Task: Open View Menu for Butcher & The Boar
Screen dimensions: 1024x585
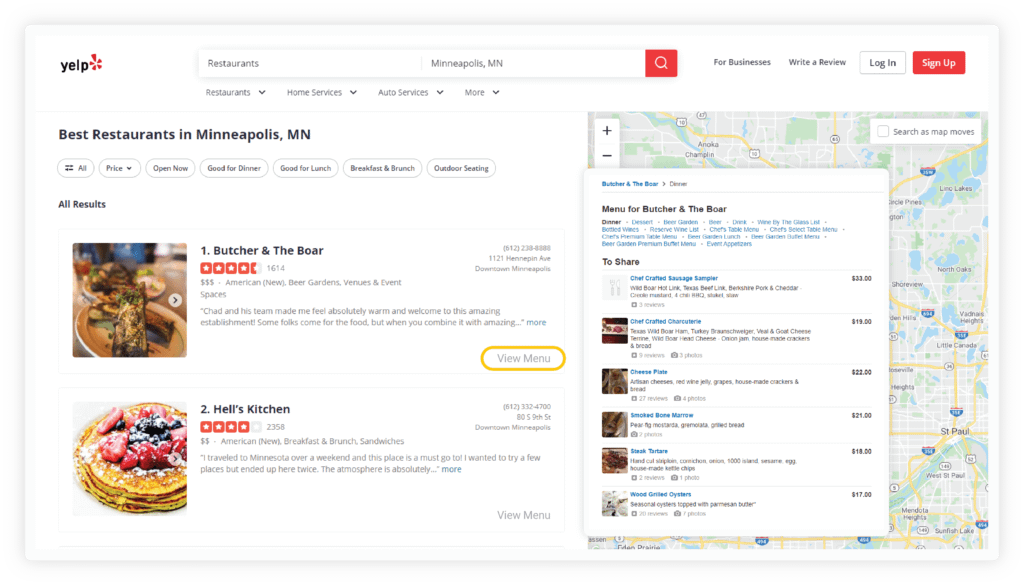Action: (x=523, y=358)
